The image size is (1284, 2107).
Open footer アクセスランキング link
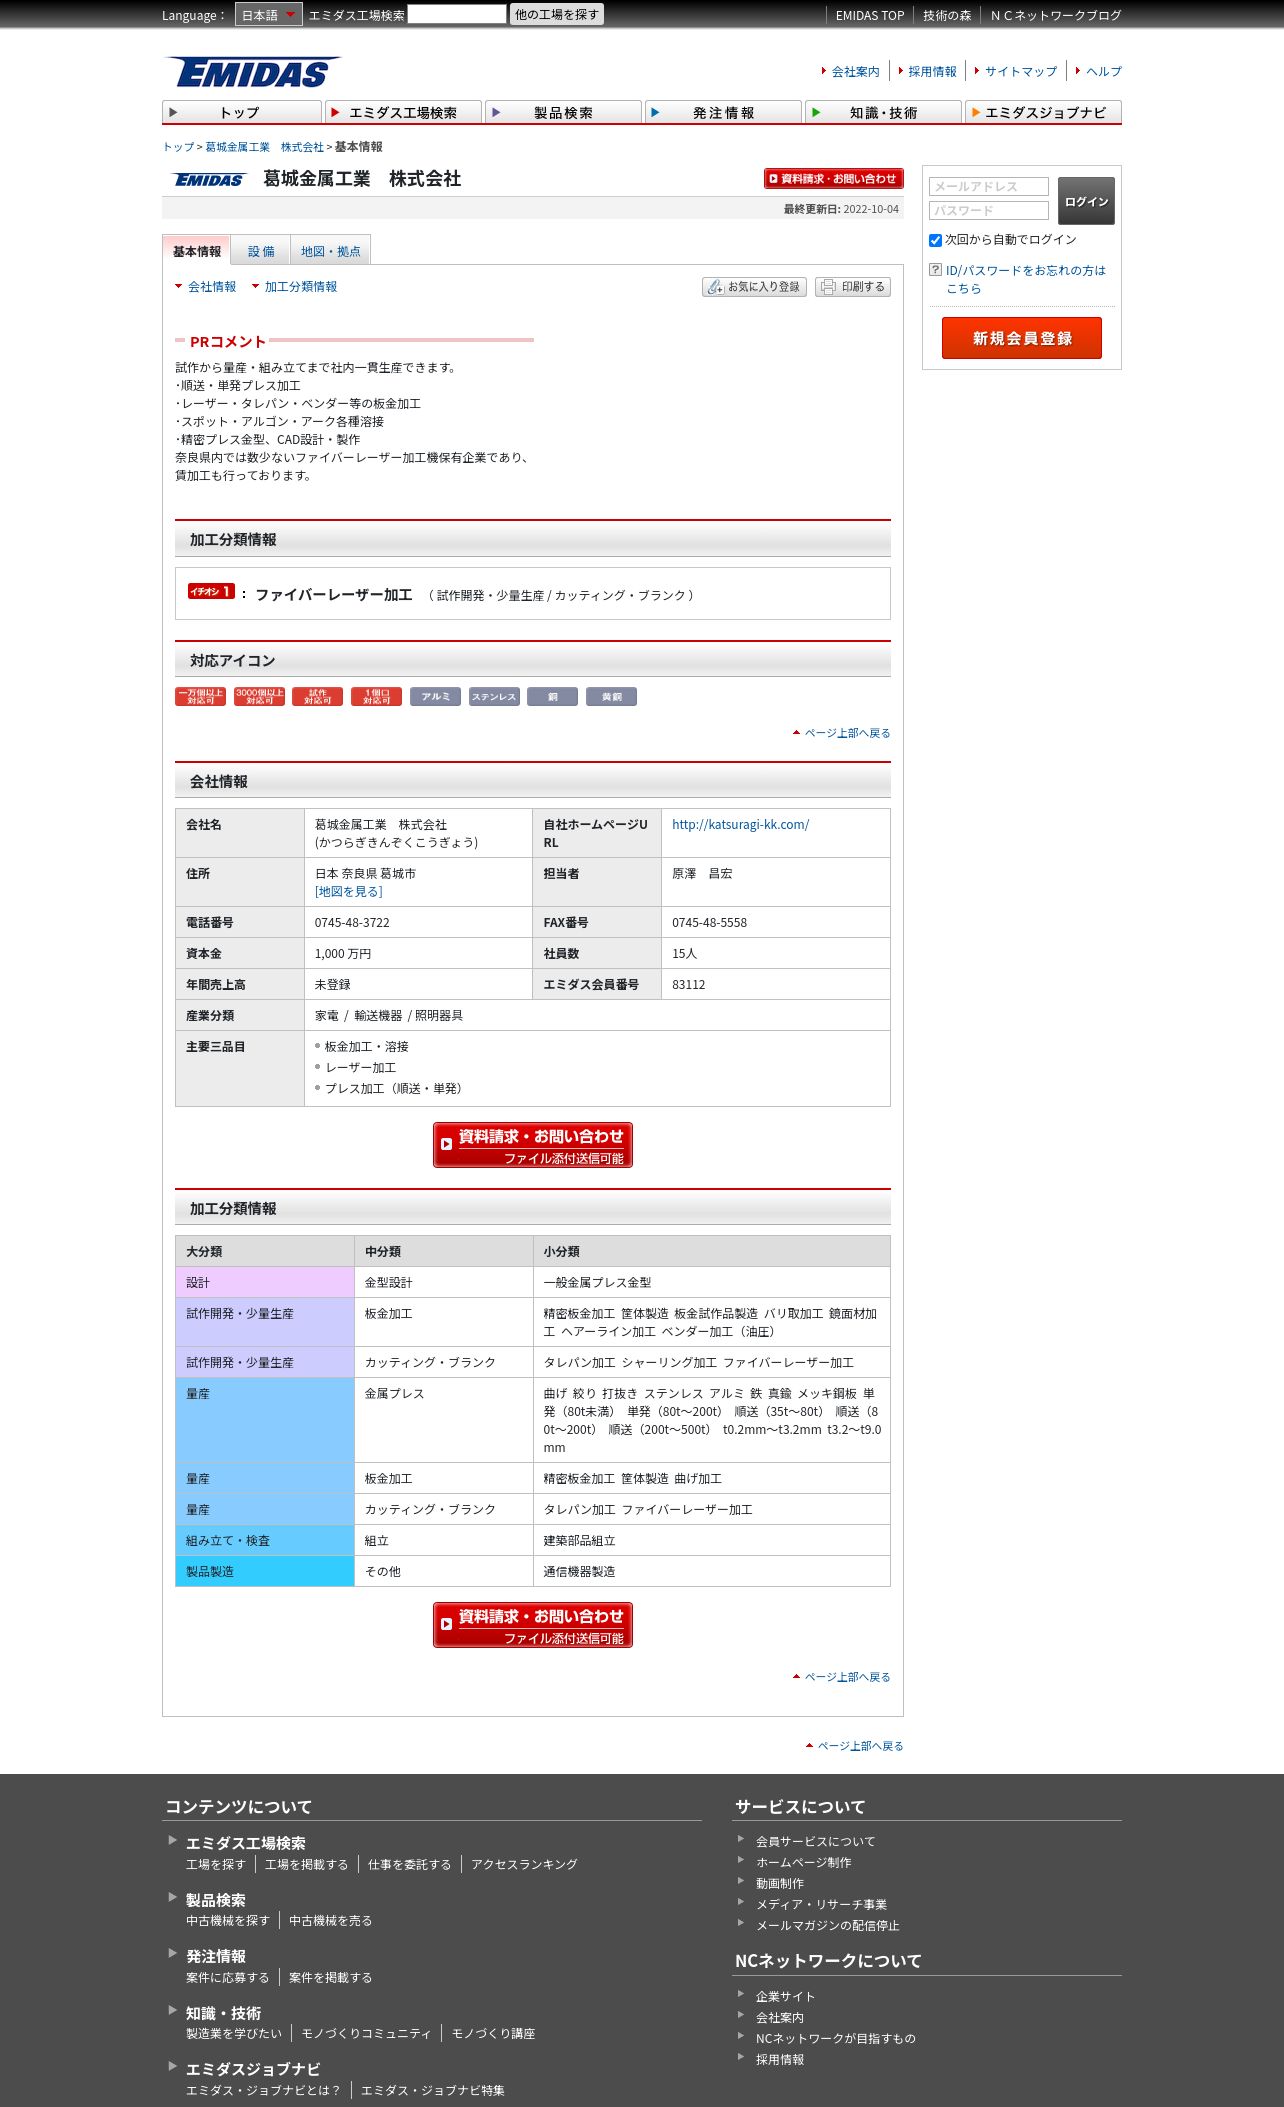click(x=524, y=1865)
